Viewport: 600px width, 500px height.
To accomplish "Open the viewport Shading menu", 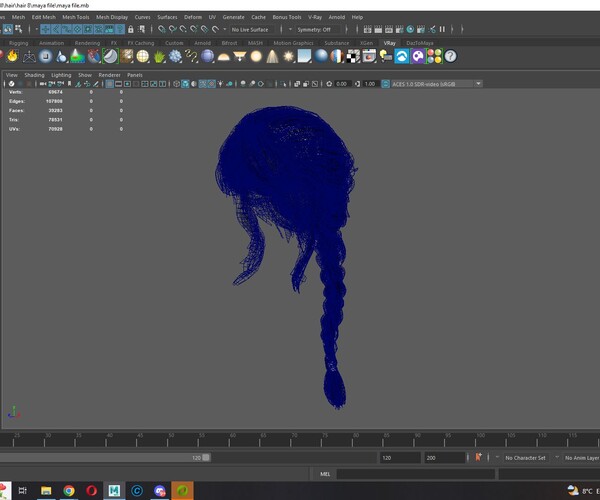I will click(34, 75).
